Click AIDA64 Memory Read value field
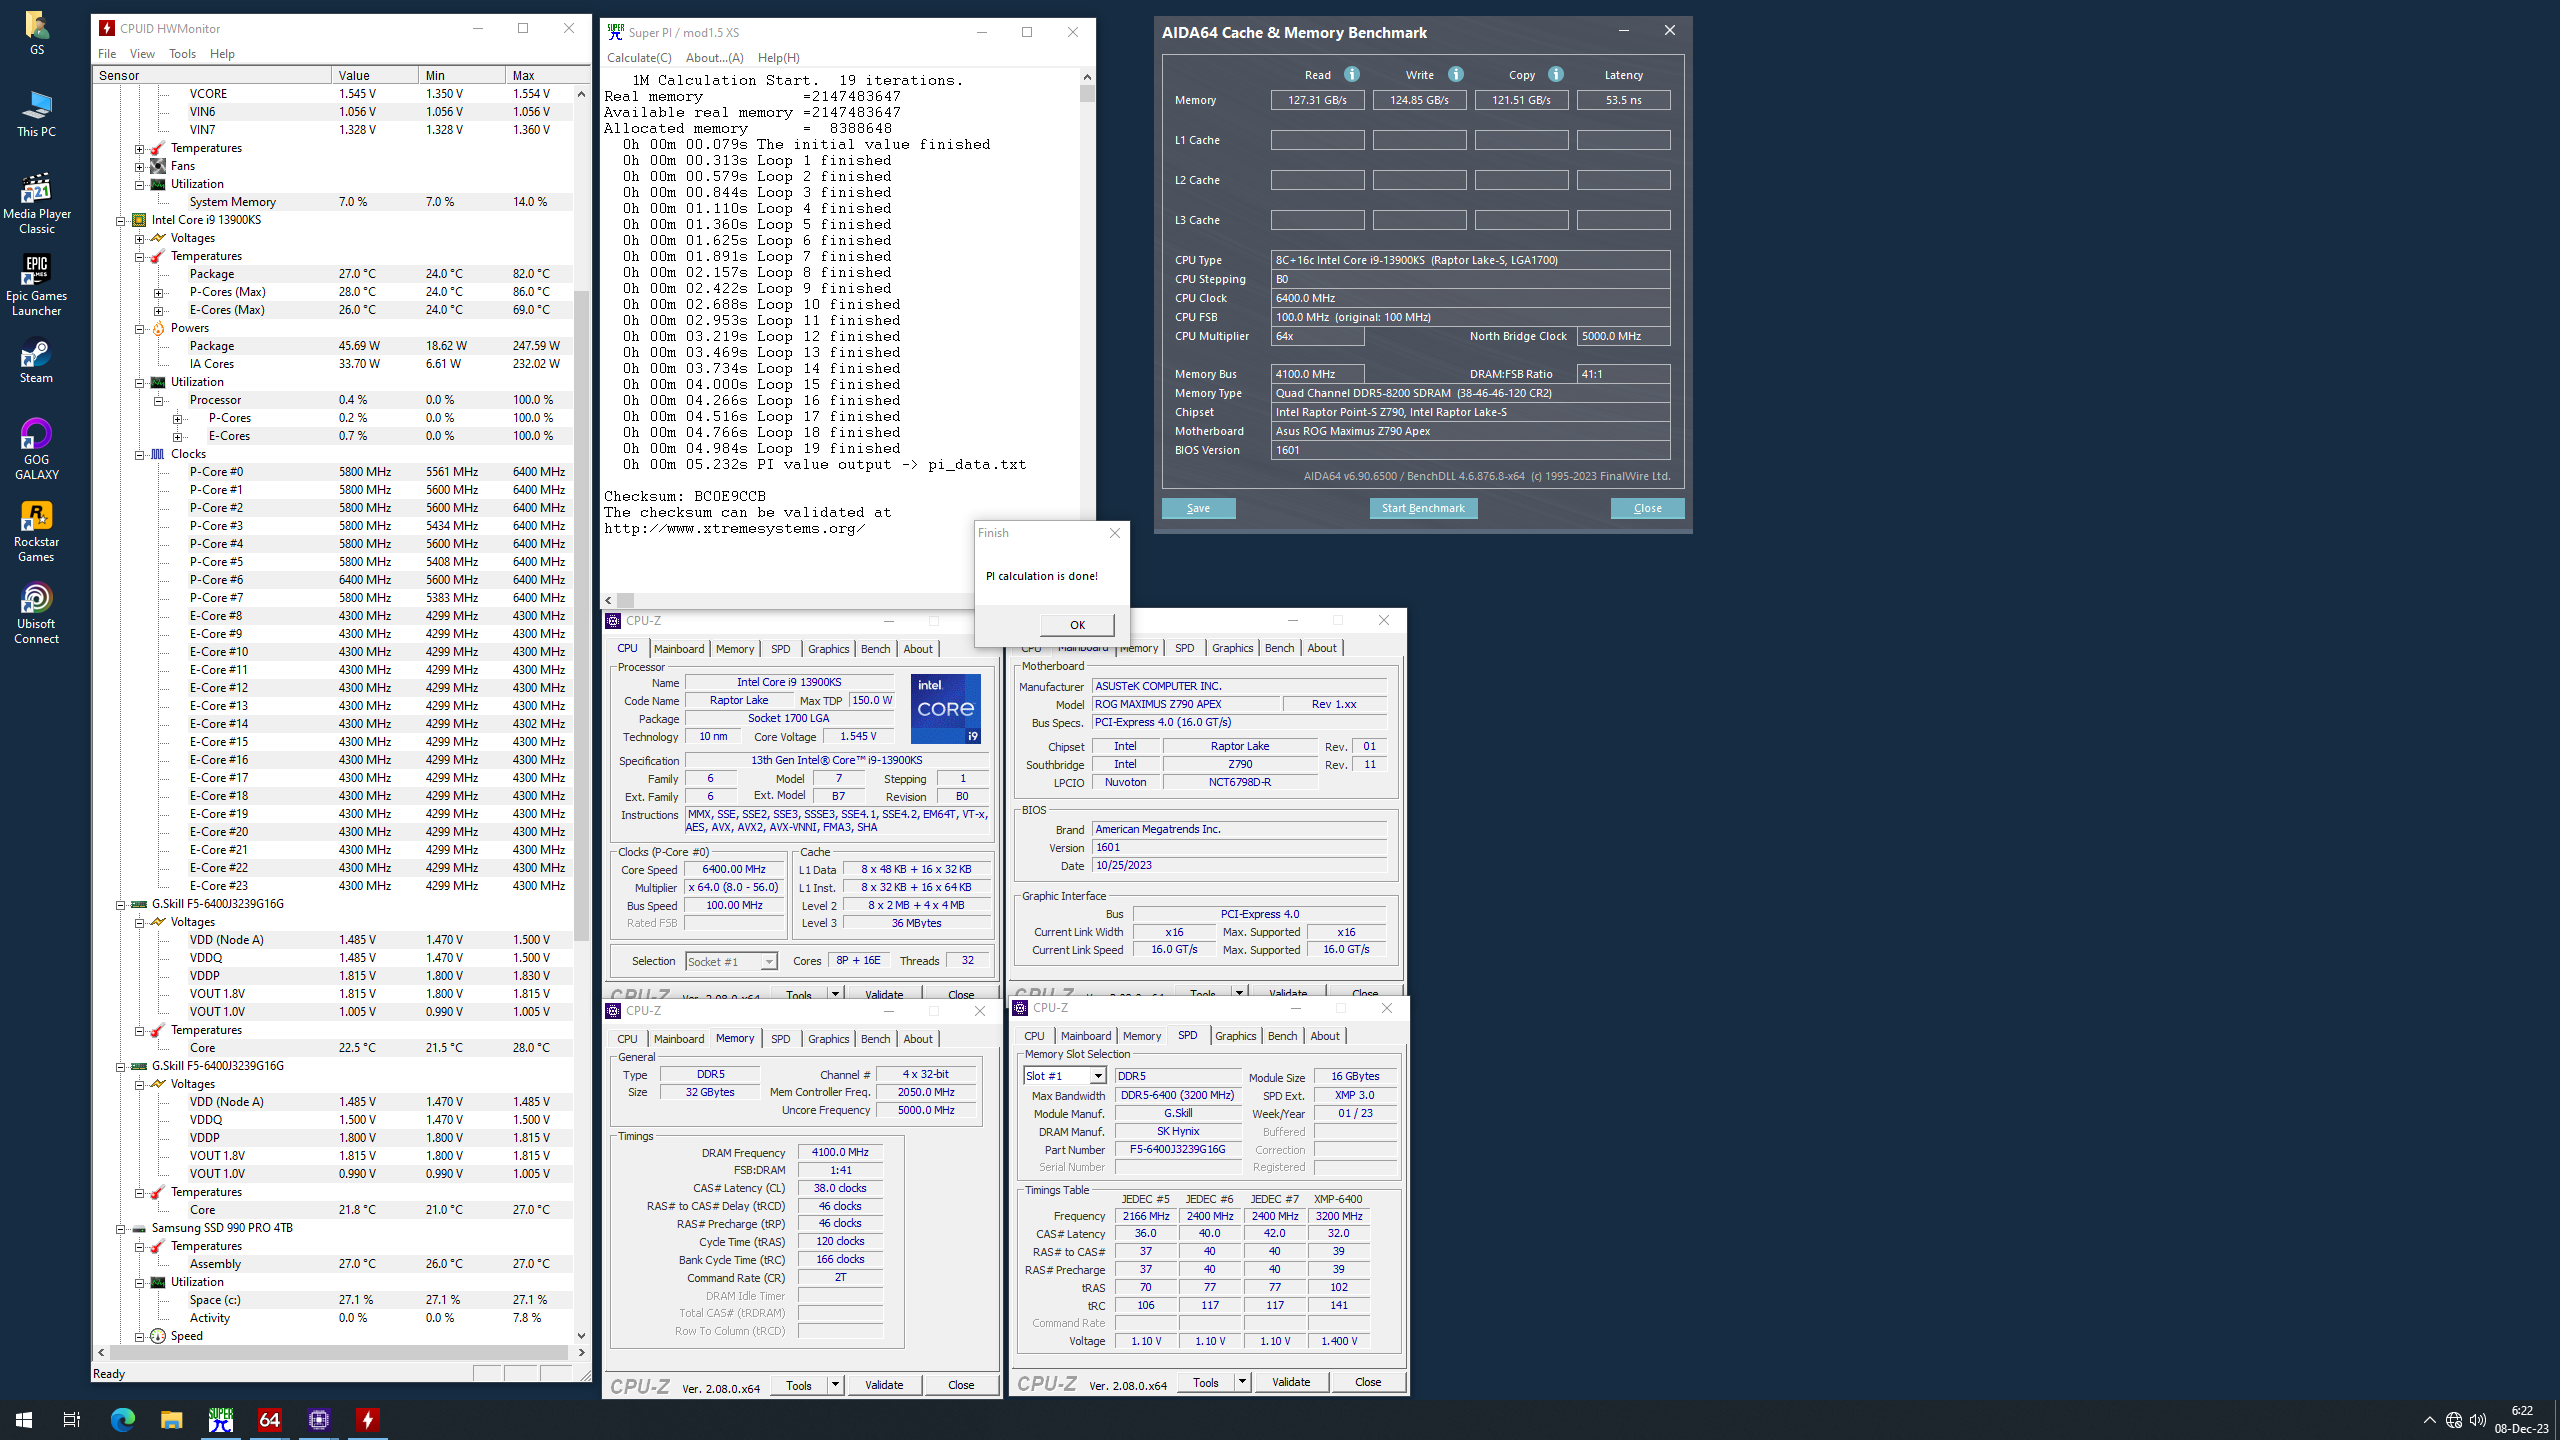The image size is (2560, 1440). pyautogui.click(x=1317, y=100)
